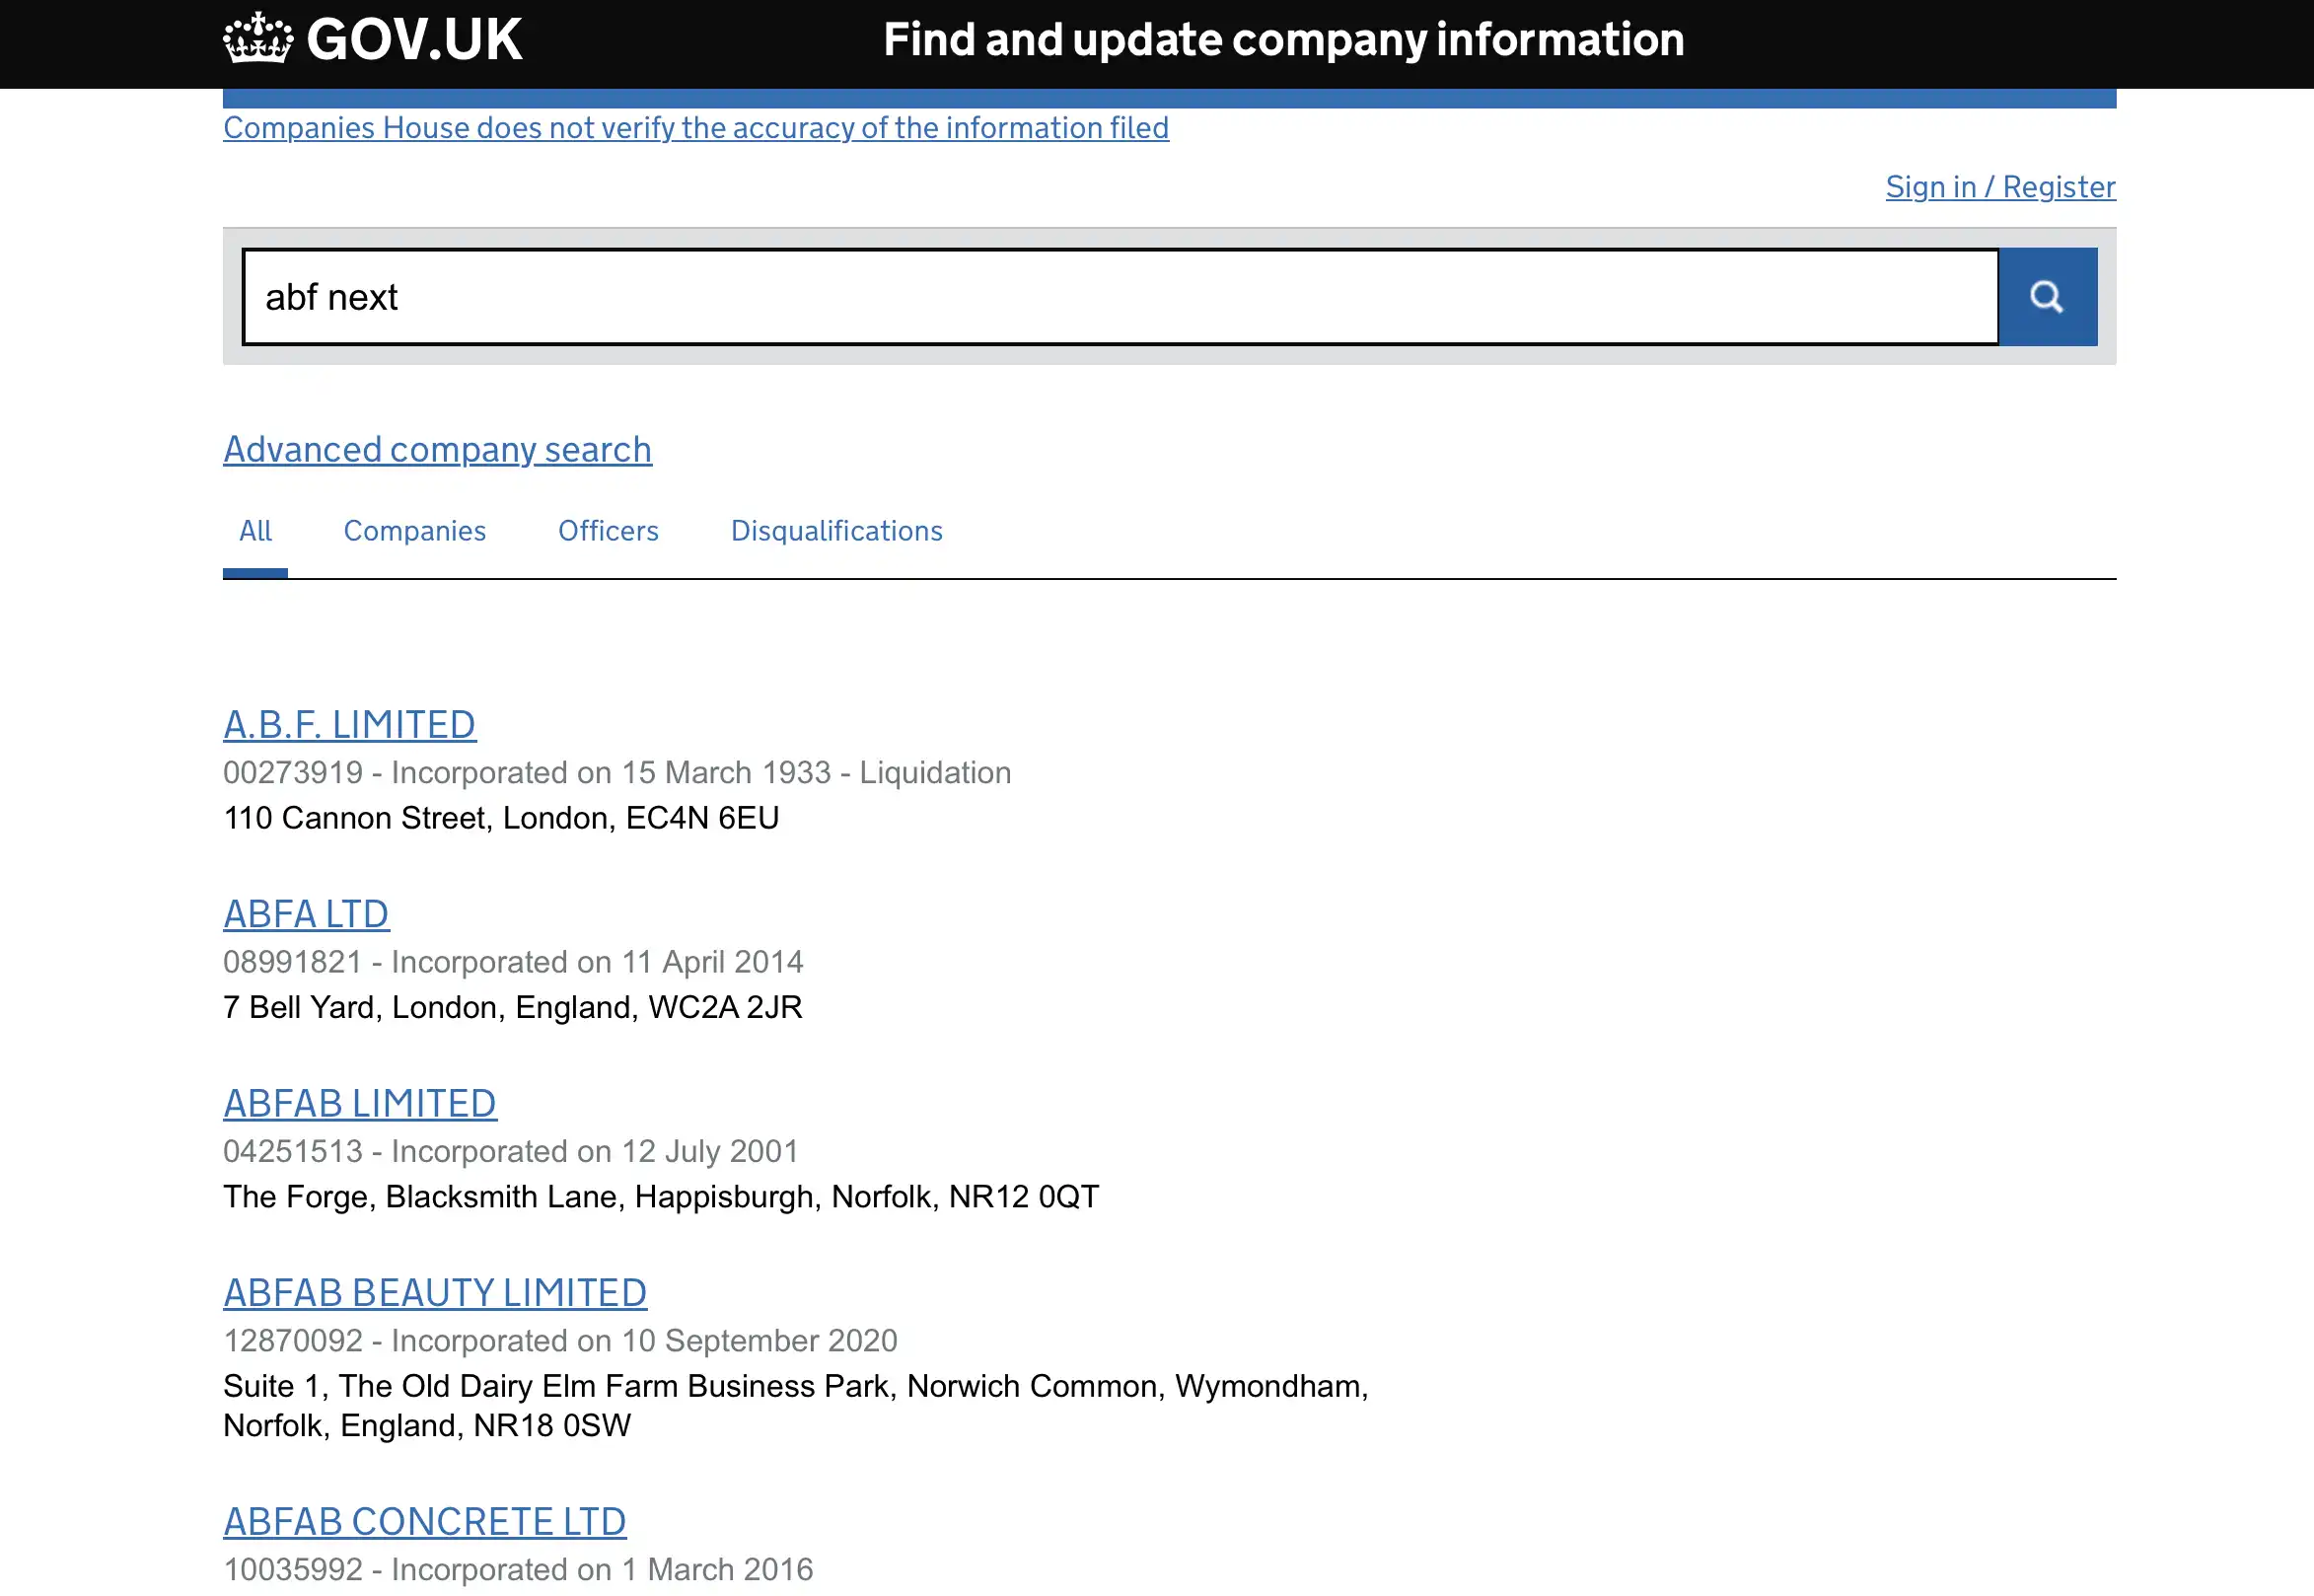Click text 04251513 - Incorporated on 12 July 2001
The image size is (2314, 1596).
(x=510, y=1151)
